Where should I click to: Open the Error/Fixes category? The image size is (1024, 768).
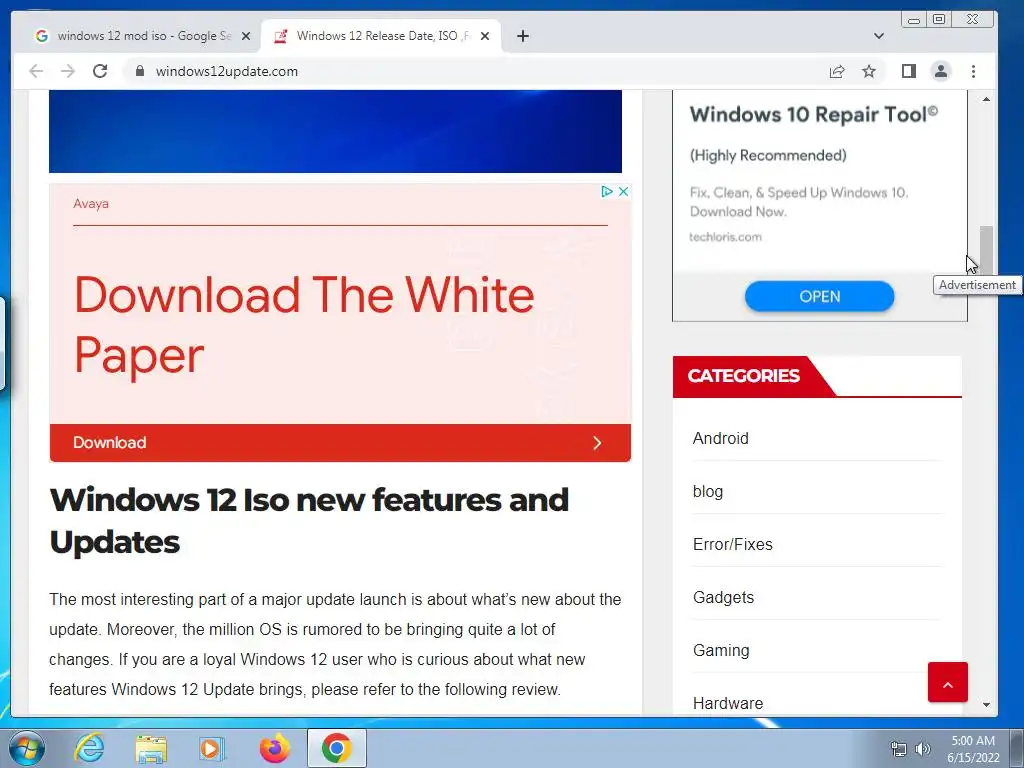[x=732, y=544]
